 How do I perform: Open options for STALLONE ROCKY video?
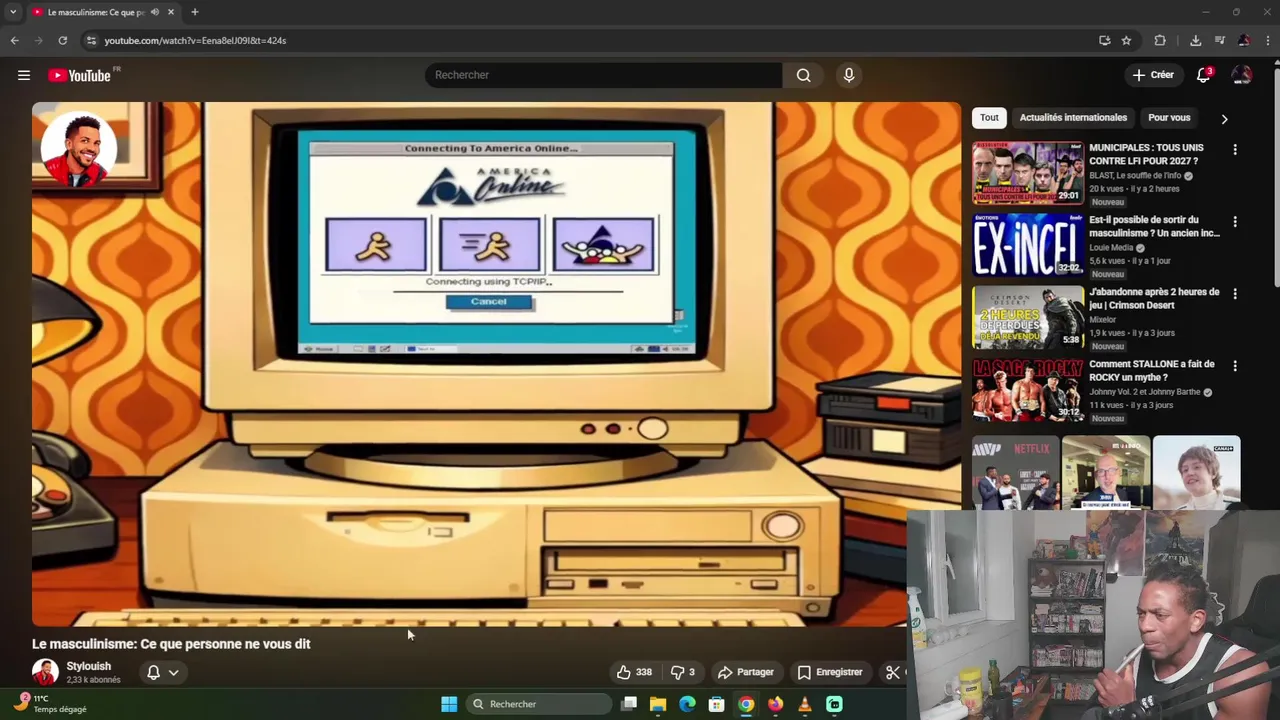point(1235,366)
